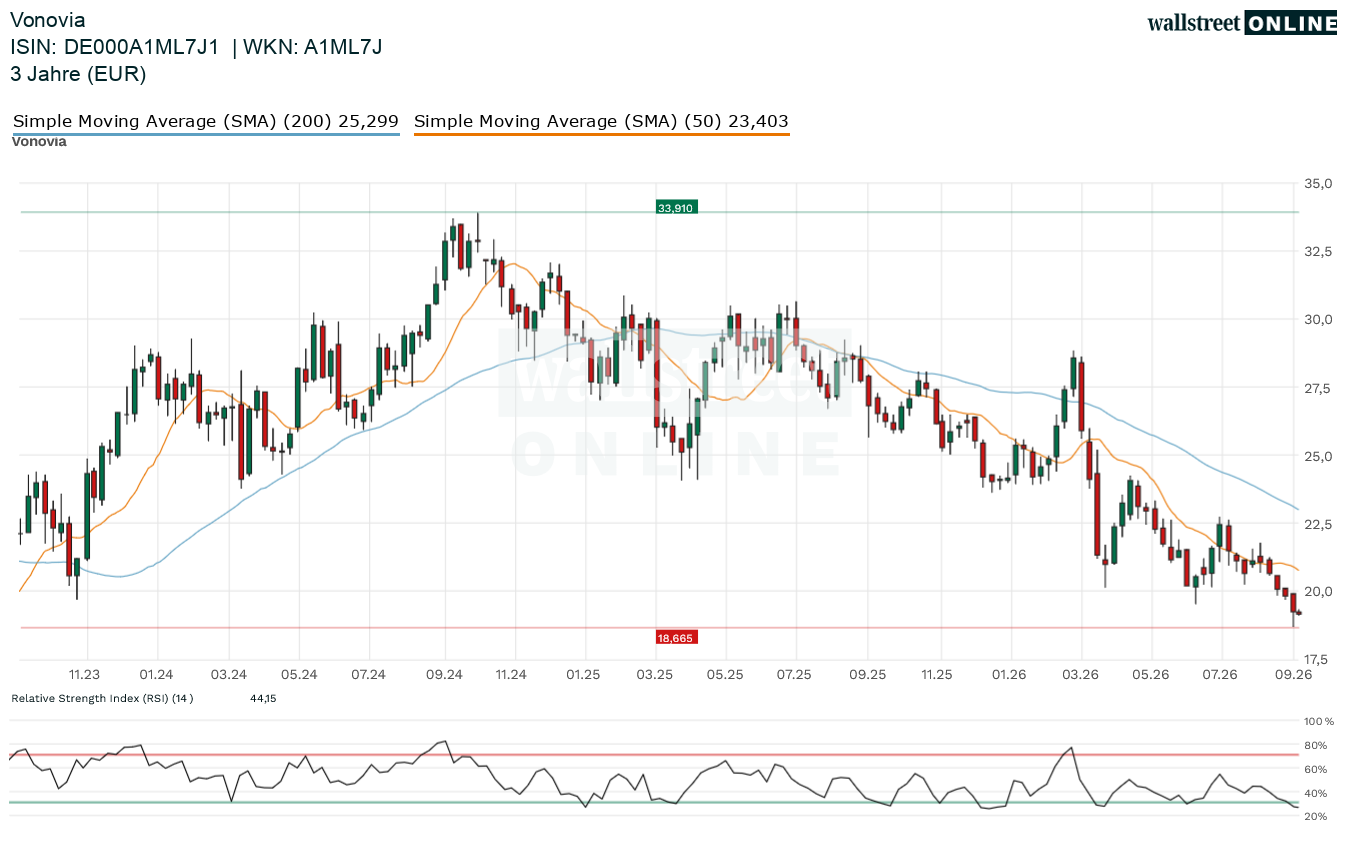The image size is (1349, 843).
Task: Select the 03.26 date axis label
Action: [x=1080, y=675]
